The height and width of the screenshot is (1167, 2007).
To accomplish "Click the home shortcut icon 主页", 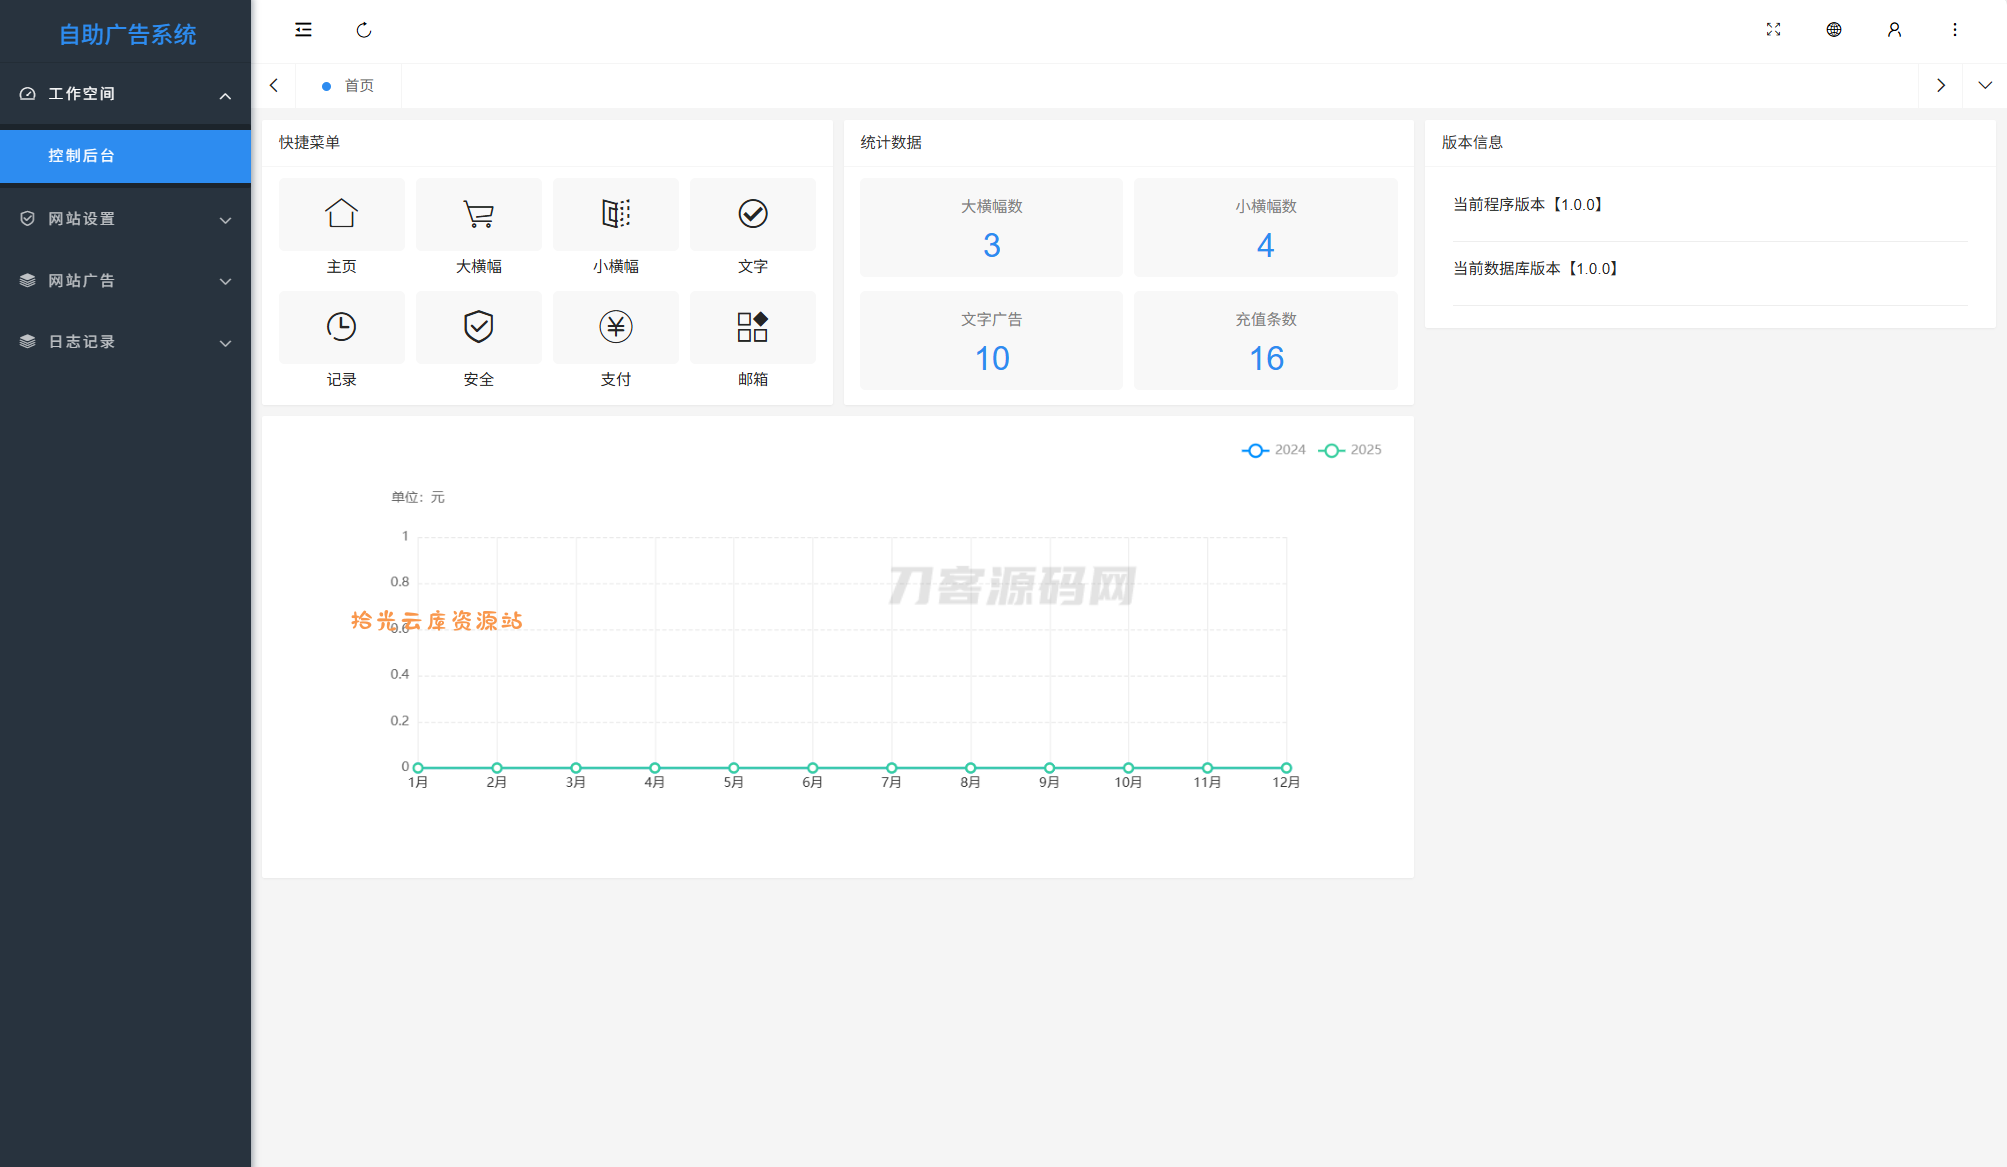I will (x=341, y=214).
